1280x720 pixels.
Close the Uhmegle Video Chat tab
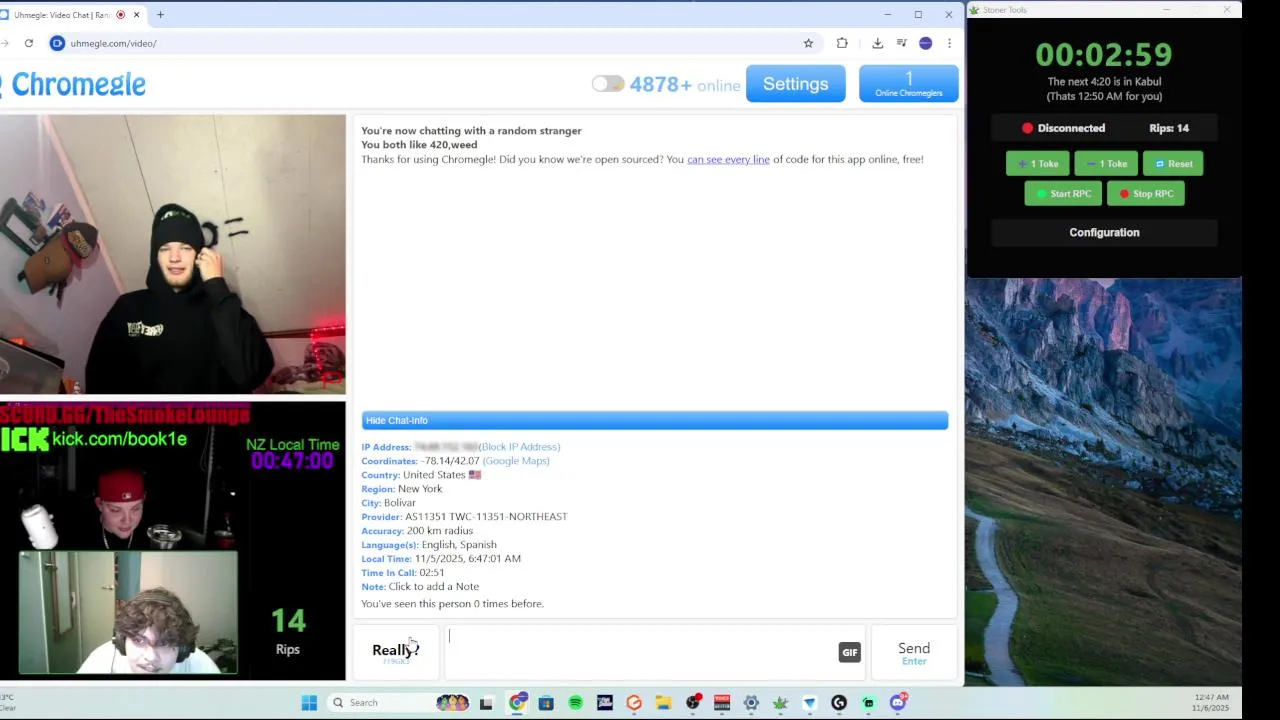pos(136,15)
